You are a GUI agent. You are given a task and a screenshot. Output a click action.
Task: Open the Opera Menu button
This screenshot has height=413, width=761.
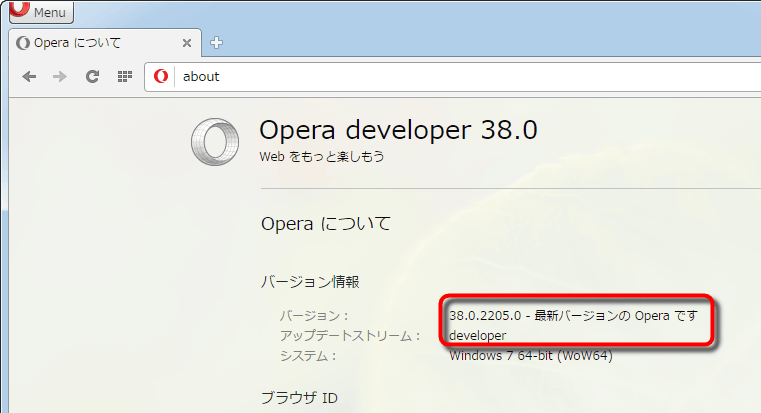(41, 12)
